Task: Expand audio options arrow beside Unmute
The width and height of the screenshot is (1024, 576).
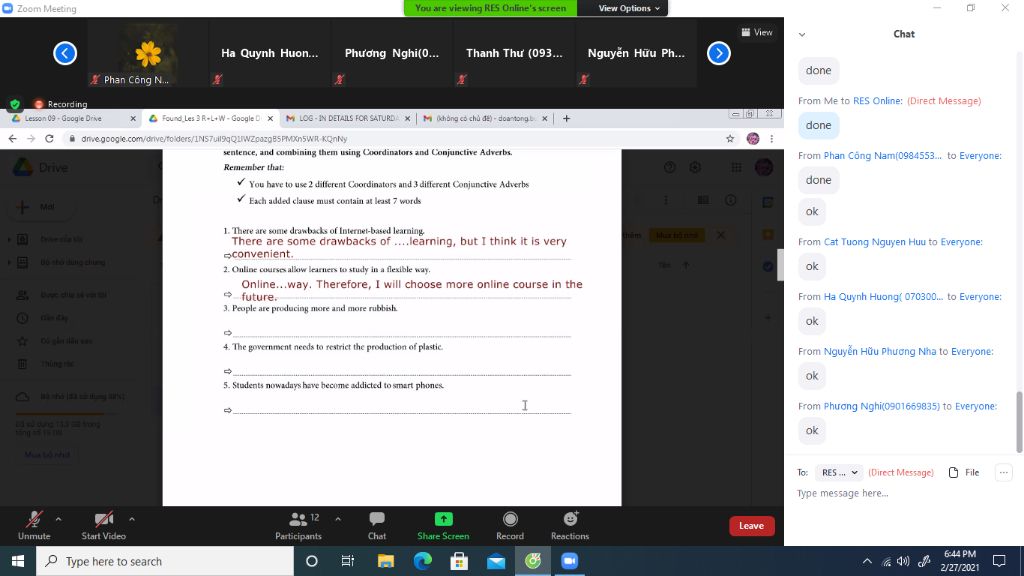Action: (x=58, y=519)
